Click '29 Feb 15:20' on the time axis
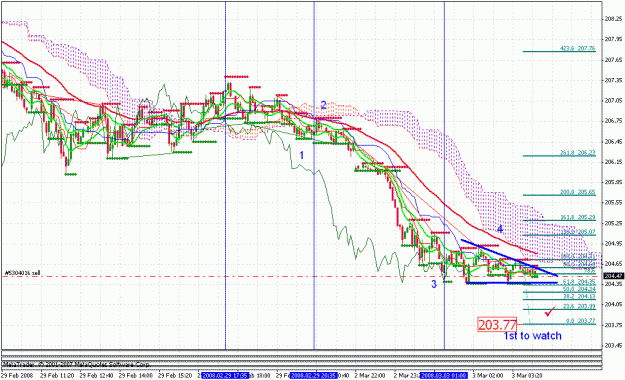625x380 pixels. (175, 376)
